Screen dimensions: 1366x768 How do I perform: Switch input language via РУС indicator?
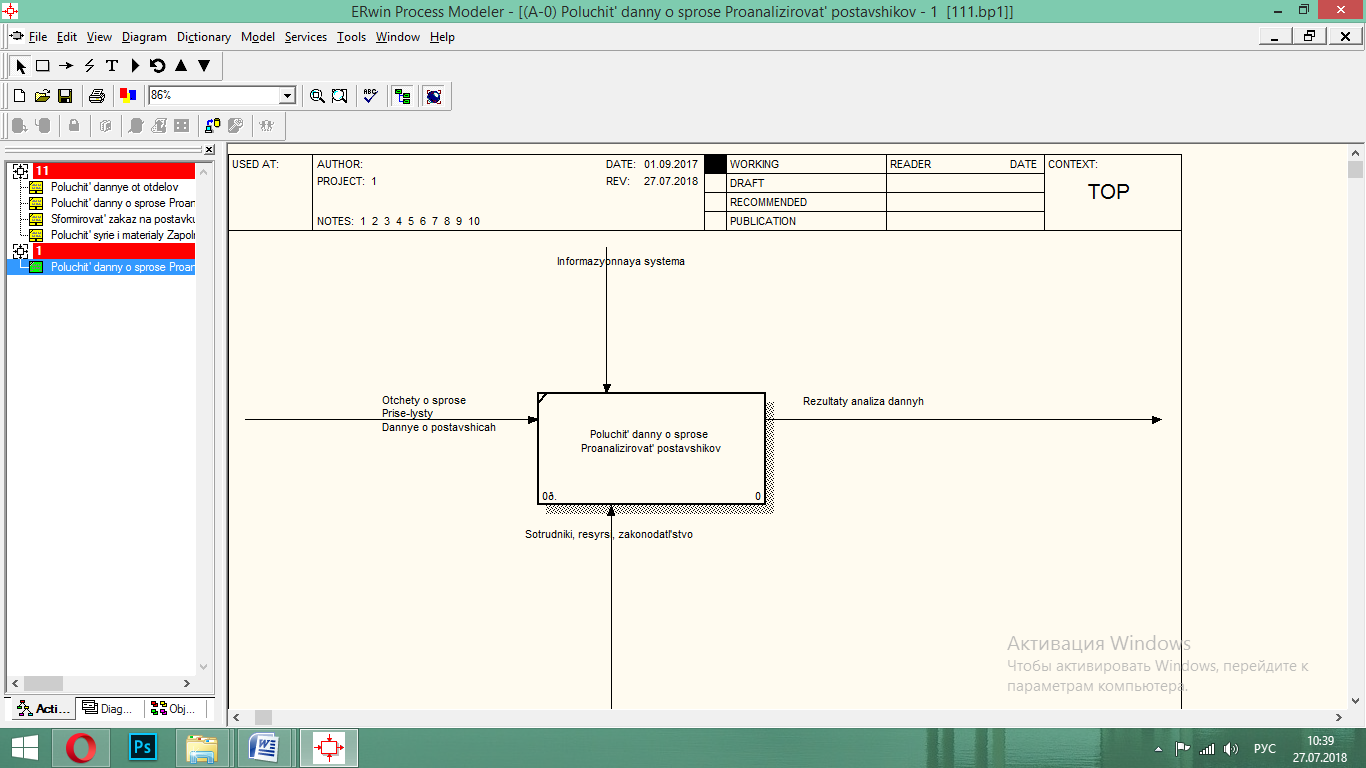[1265, 748]
